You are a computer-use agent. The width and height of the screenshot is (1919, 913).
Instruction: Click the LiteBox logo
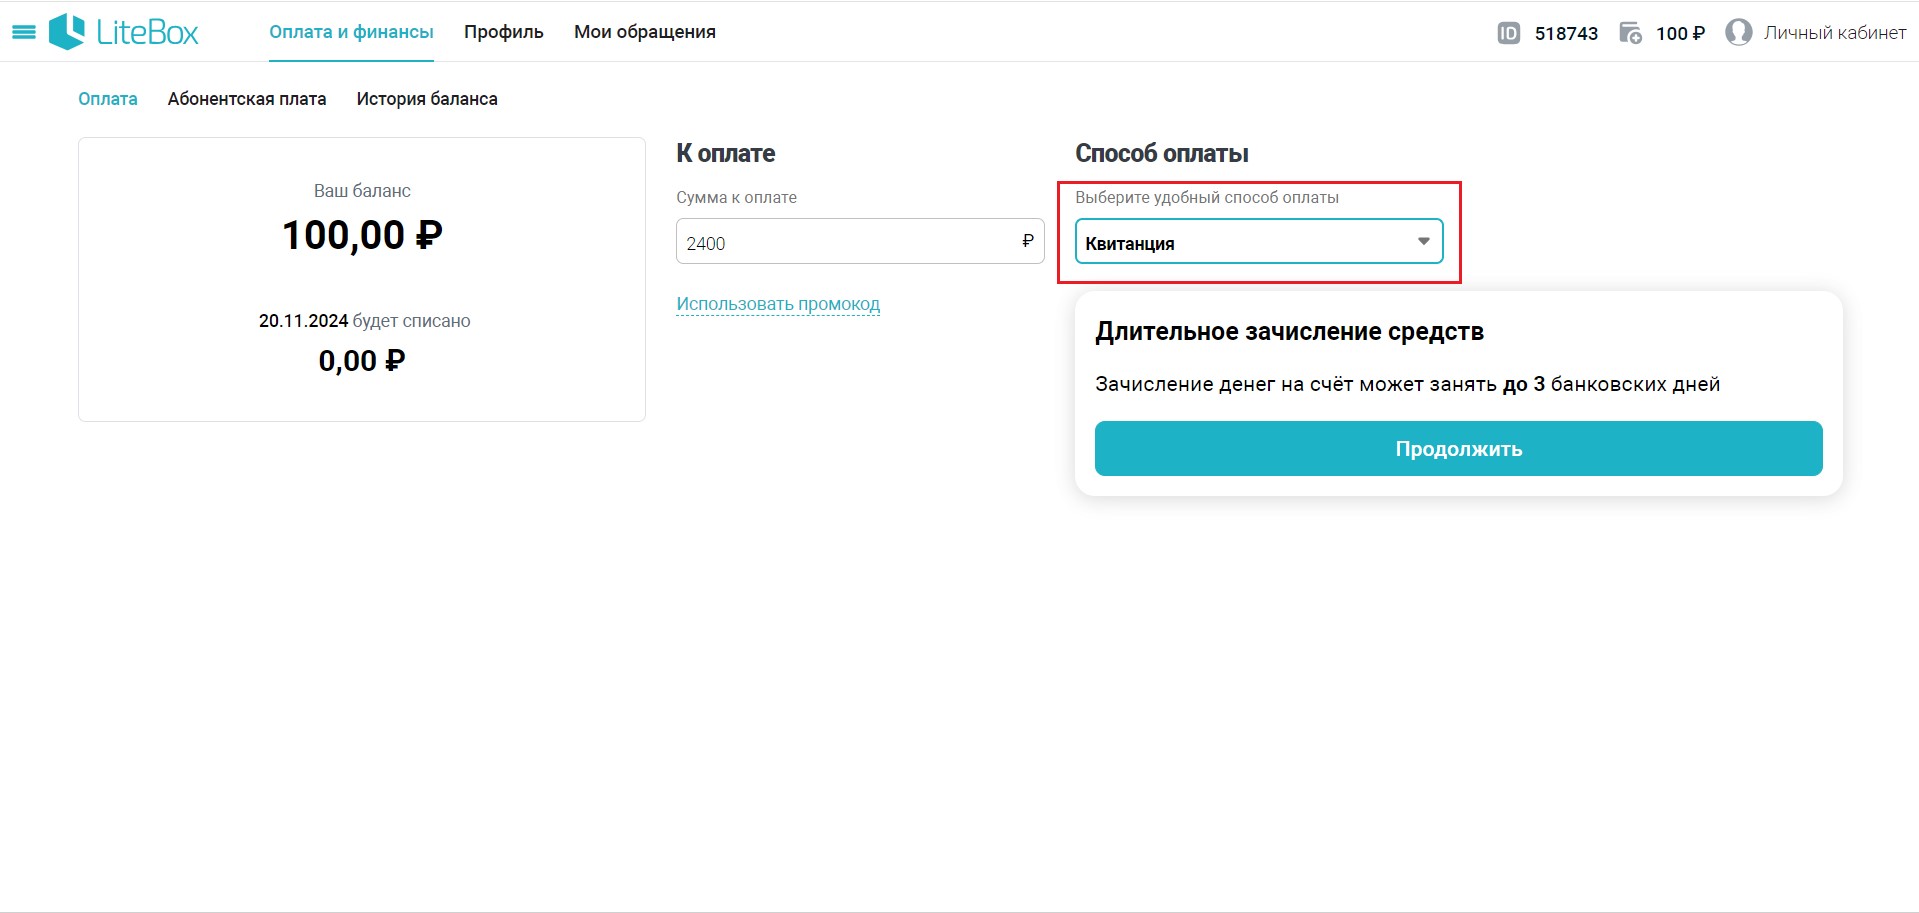click(124, 32)
